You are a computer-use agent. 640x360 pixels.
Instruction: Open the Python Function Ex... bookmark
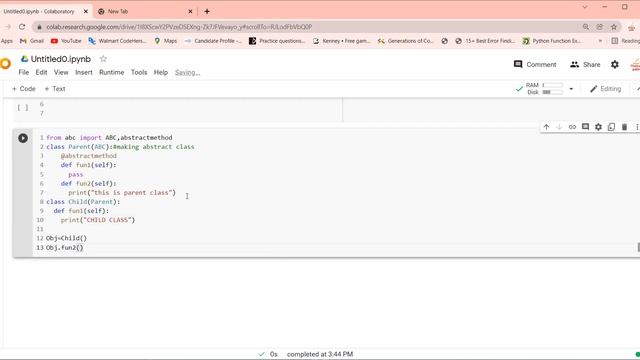(x=552, y=41)
